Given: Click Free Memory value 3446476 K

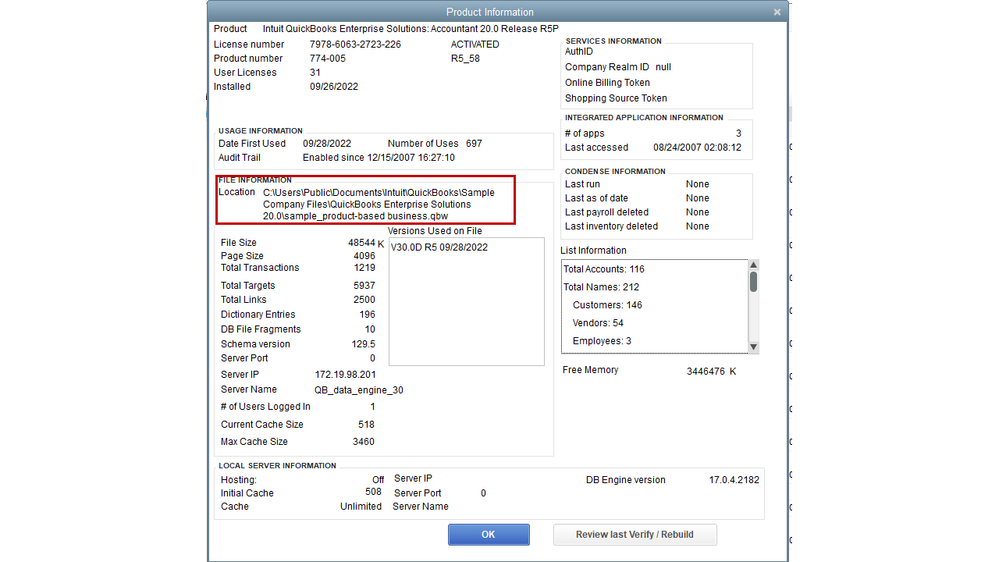Looking at the screenshot, I should point(711,371).
